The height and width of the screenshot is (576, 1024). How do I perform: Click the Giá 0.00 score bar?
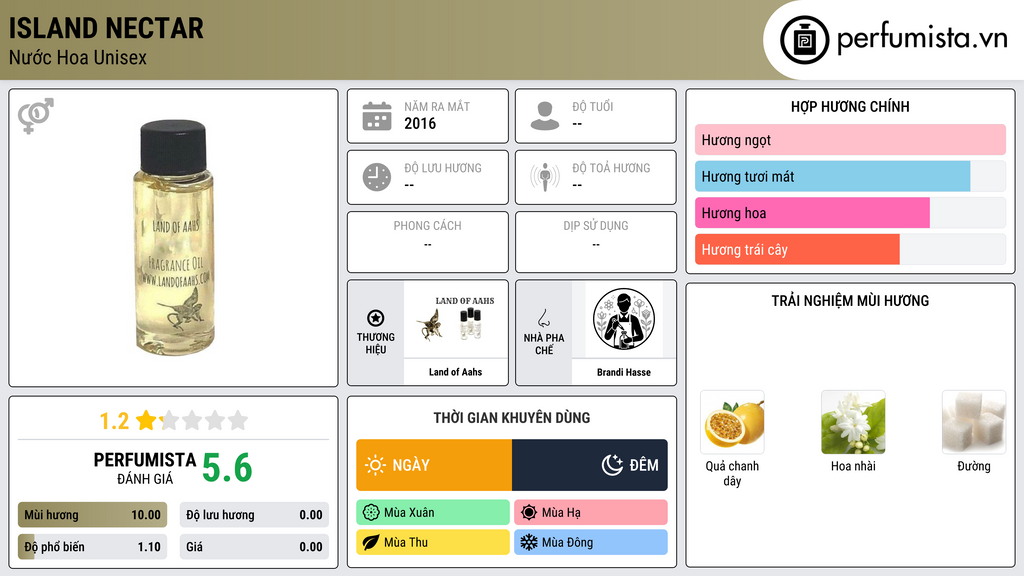coord(254,547)
